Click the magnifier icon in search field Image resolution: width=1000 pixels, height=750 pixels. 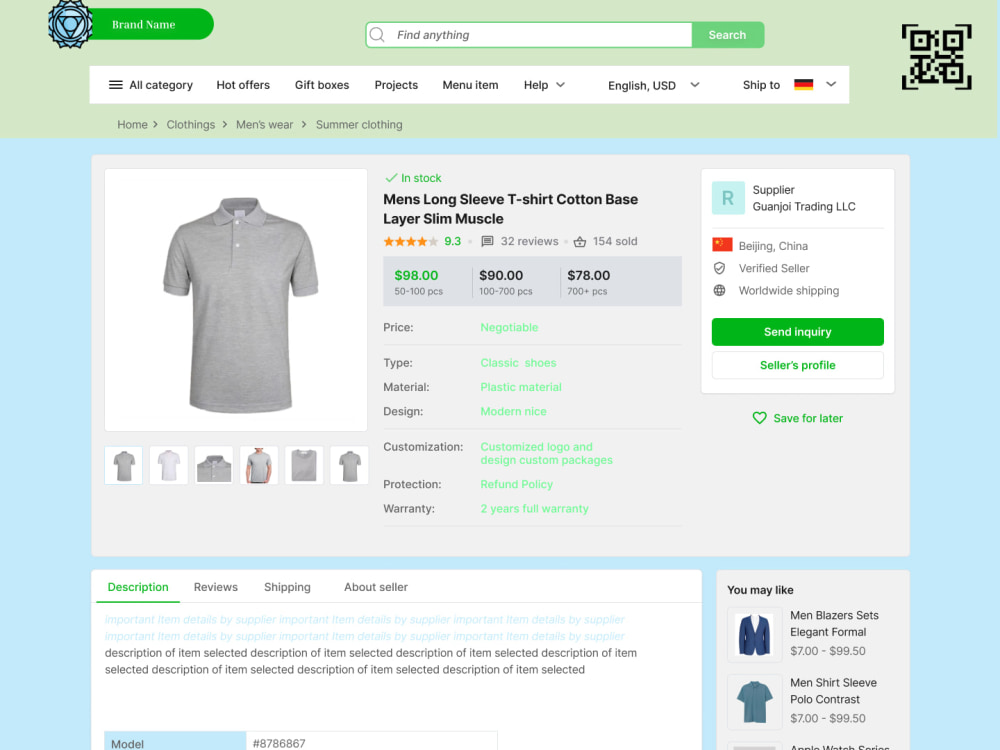pyautogui.click(x=378, y=34)
